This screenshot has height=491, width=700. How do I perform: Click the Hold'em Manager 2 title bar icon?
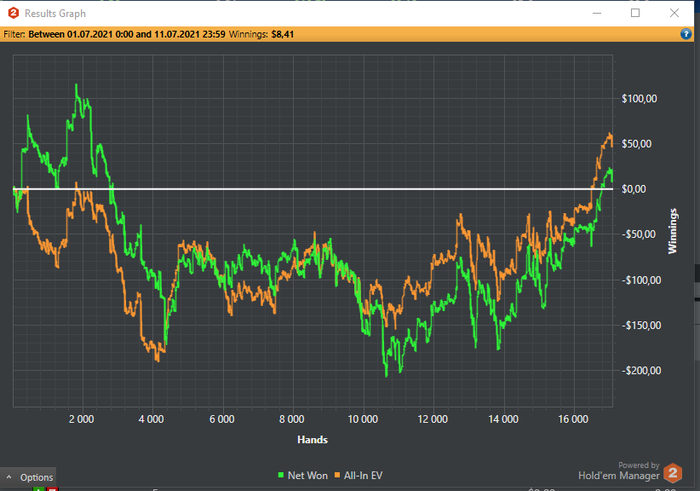pyautogui.click(x=13, y=13)
